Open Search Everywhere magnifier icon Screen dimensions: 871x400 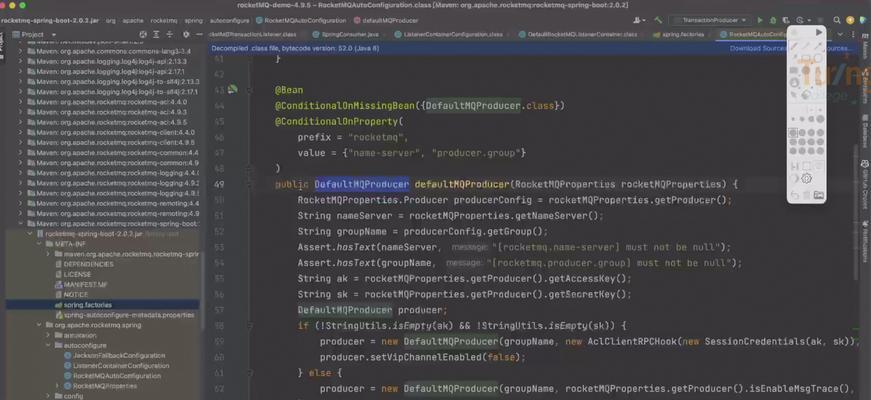(837, 20)
